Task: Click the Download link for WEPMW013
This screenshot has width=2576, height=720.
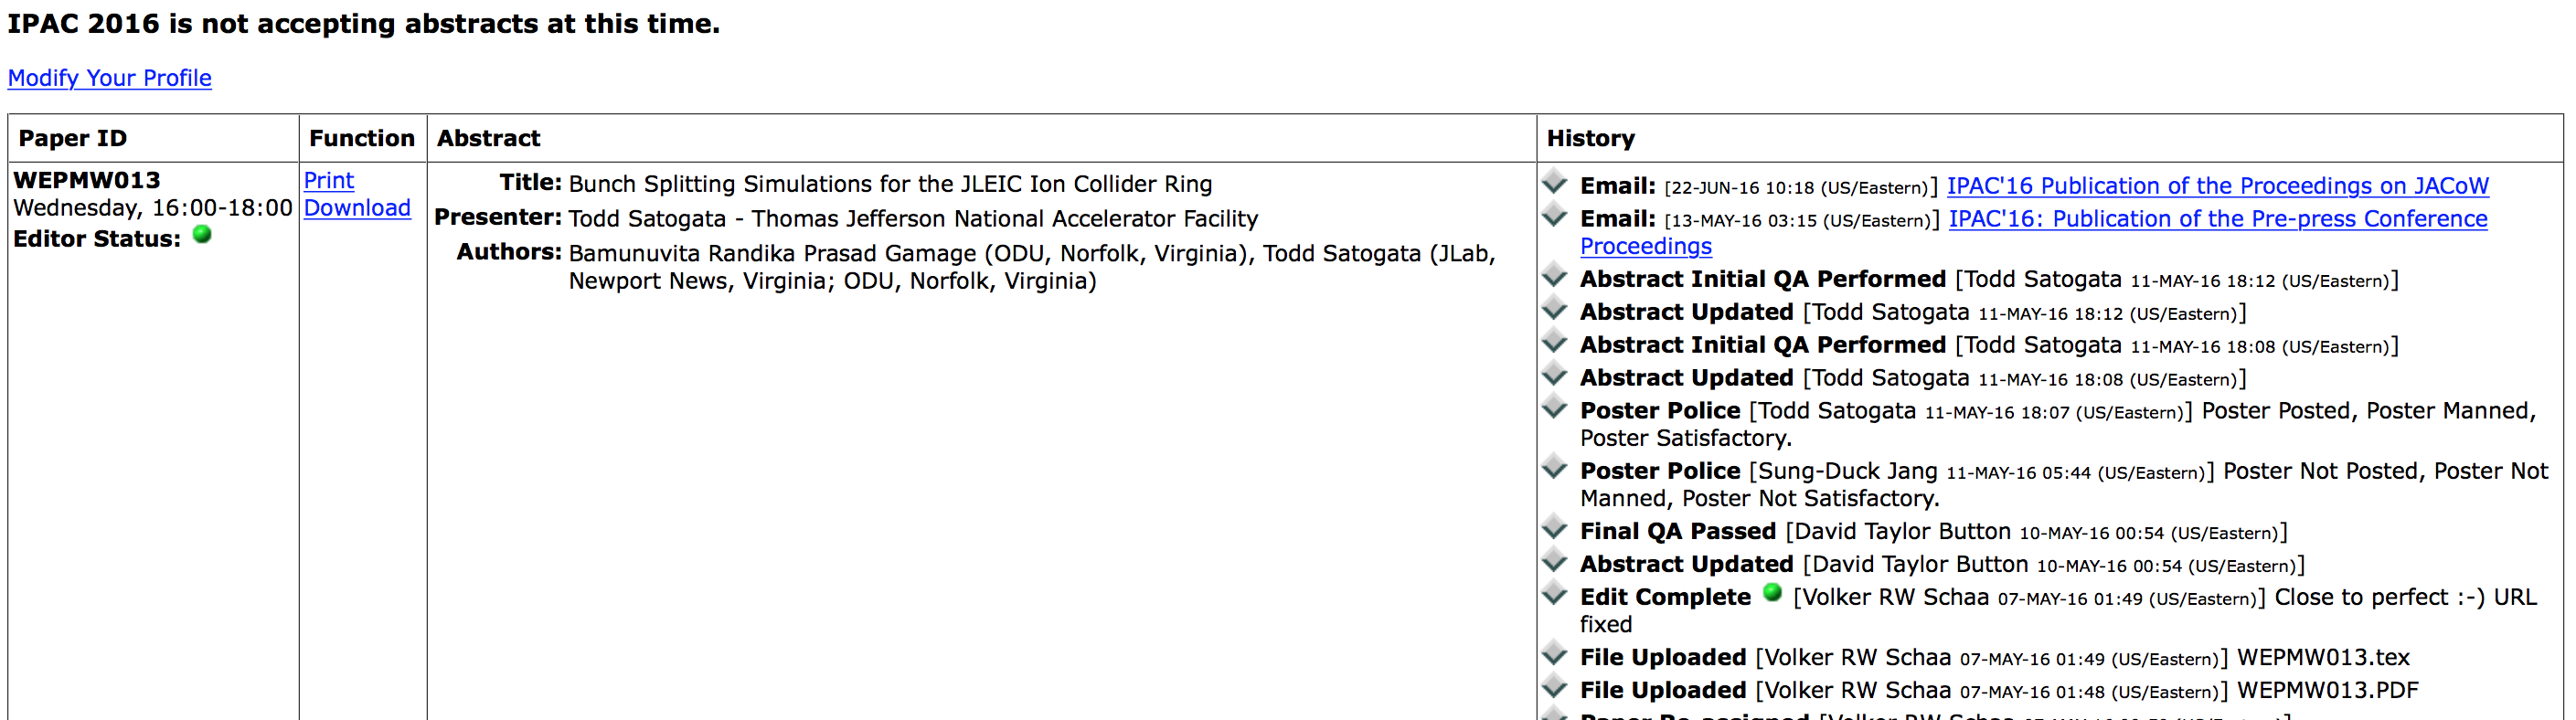Action: point(357,208)
